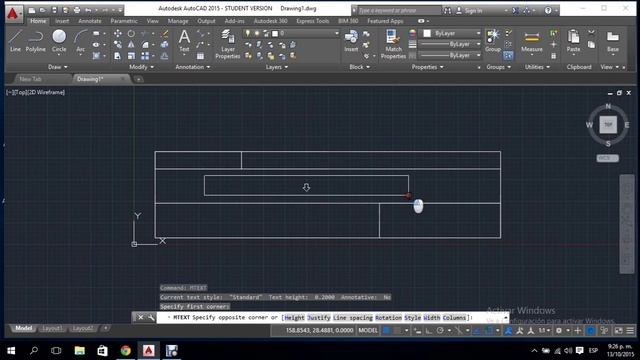
Task: Click the Table icon in Annotation
Action: coord(200,56)
